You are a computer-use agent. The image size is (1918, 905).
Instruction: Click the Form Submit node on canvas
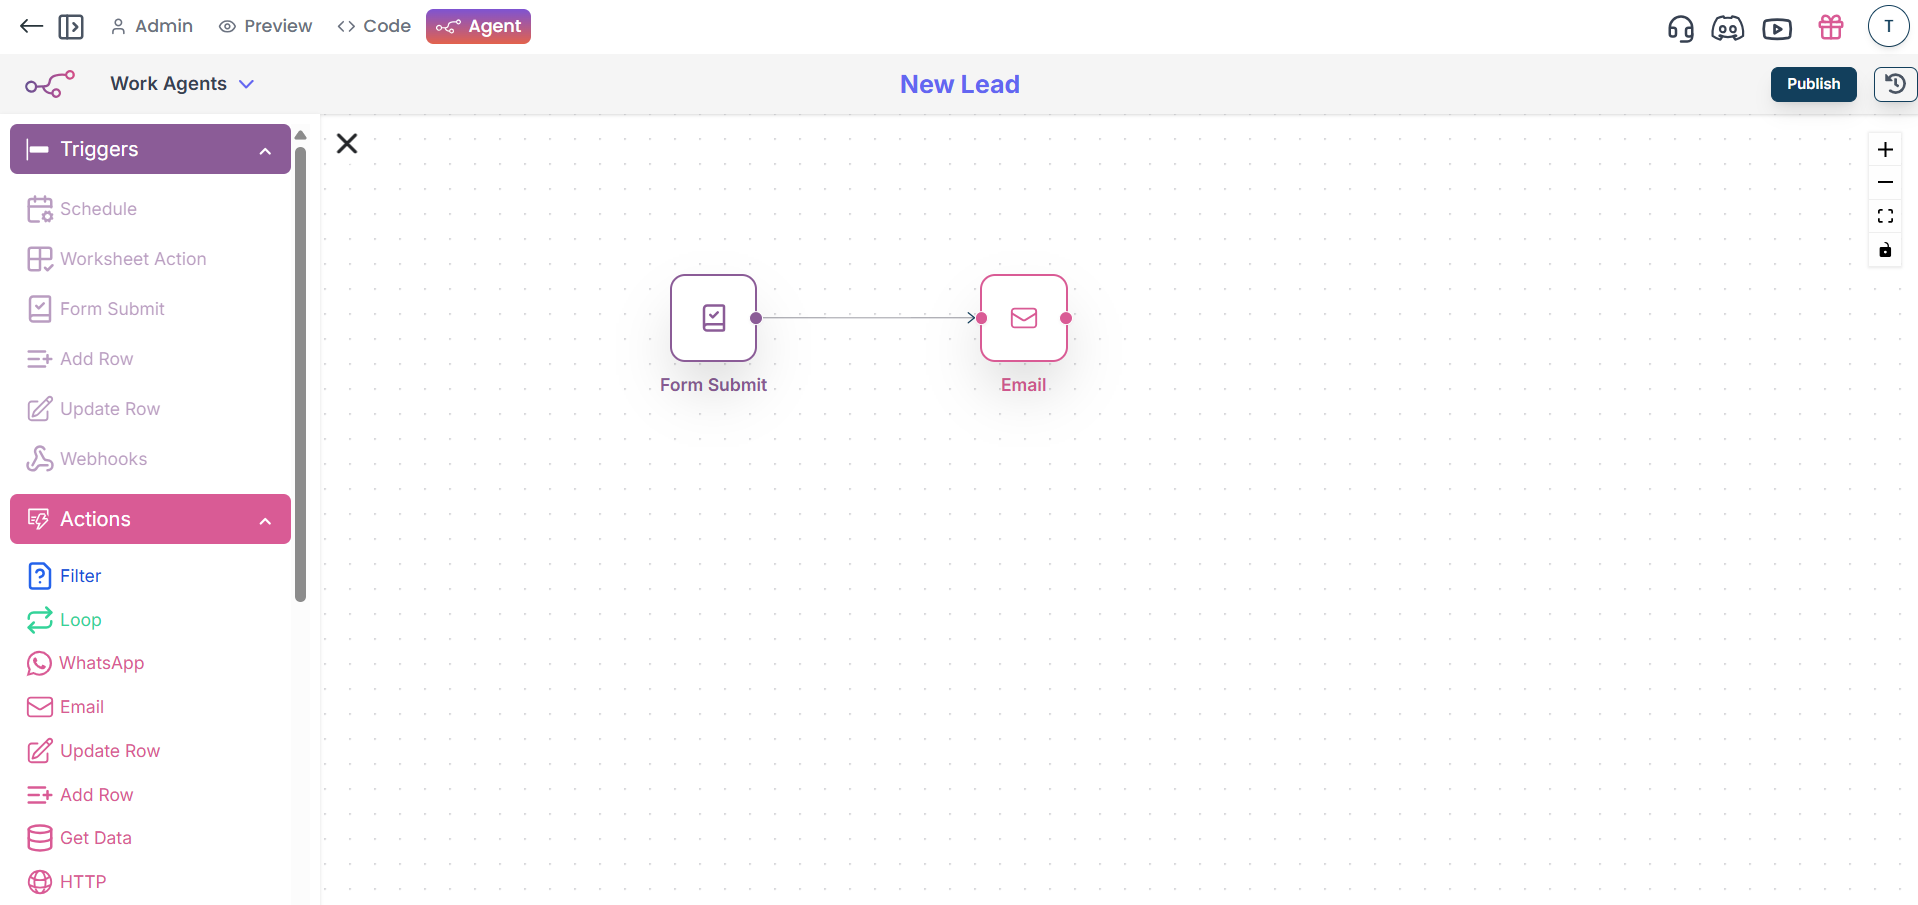pos(713,318)
